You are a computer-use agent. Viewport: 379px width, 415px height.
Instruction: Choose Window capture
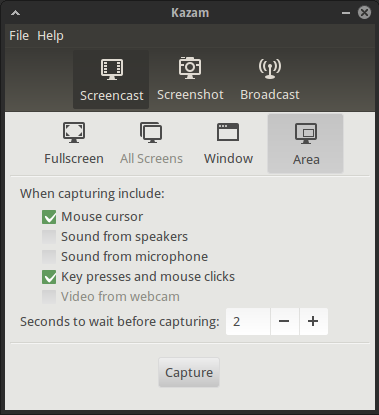point(228,143)
